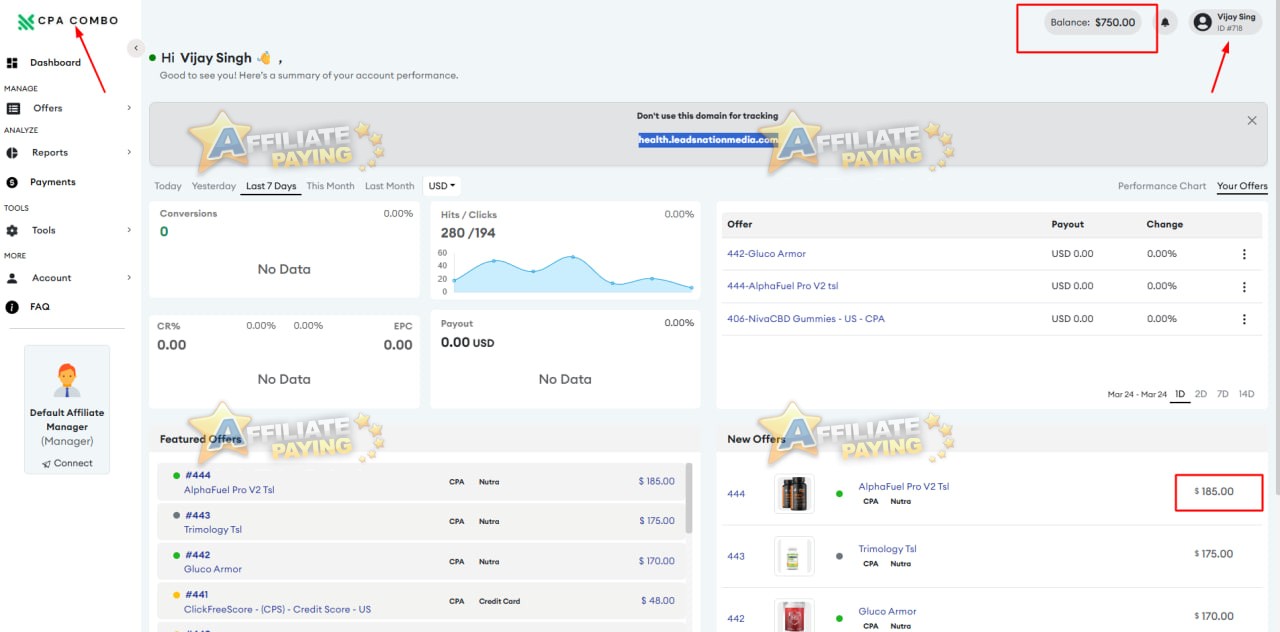This screenshot has height=632, width=1280.
Task: Open the 444-AlphaFuel Pro V2 tsl link
Action: pos(782,286)
